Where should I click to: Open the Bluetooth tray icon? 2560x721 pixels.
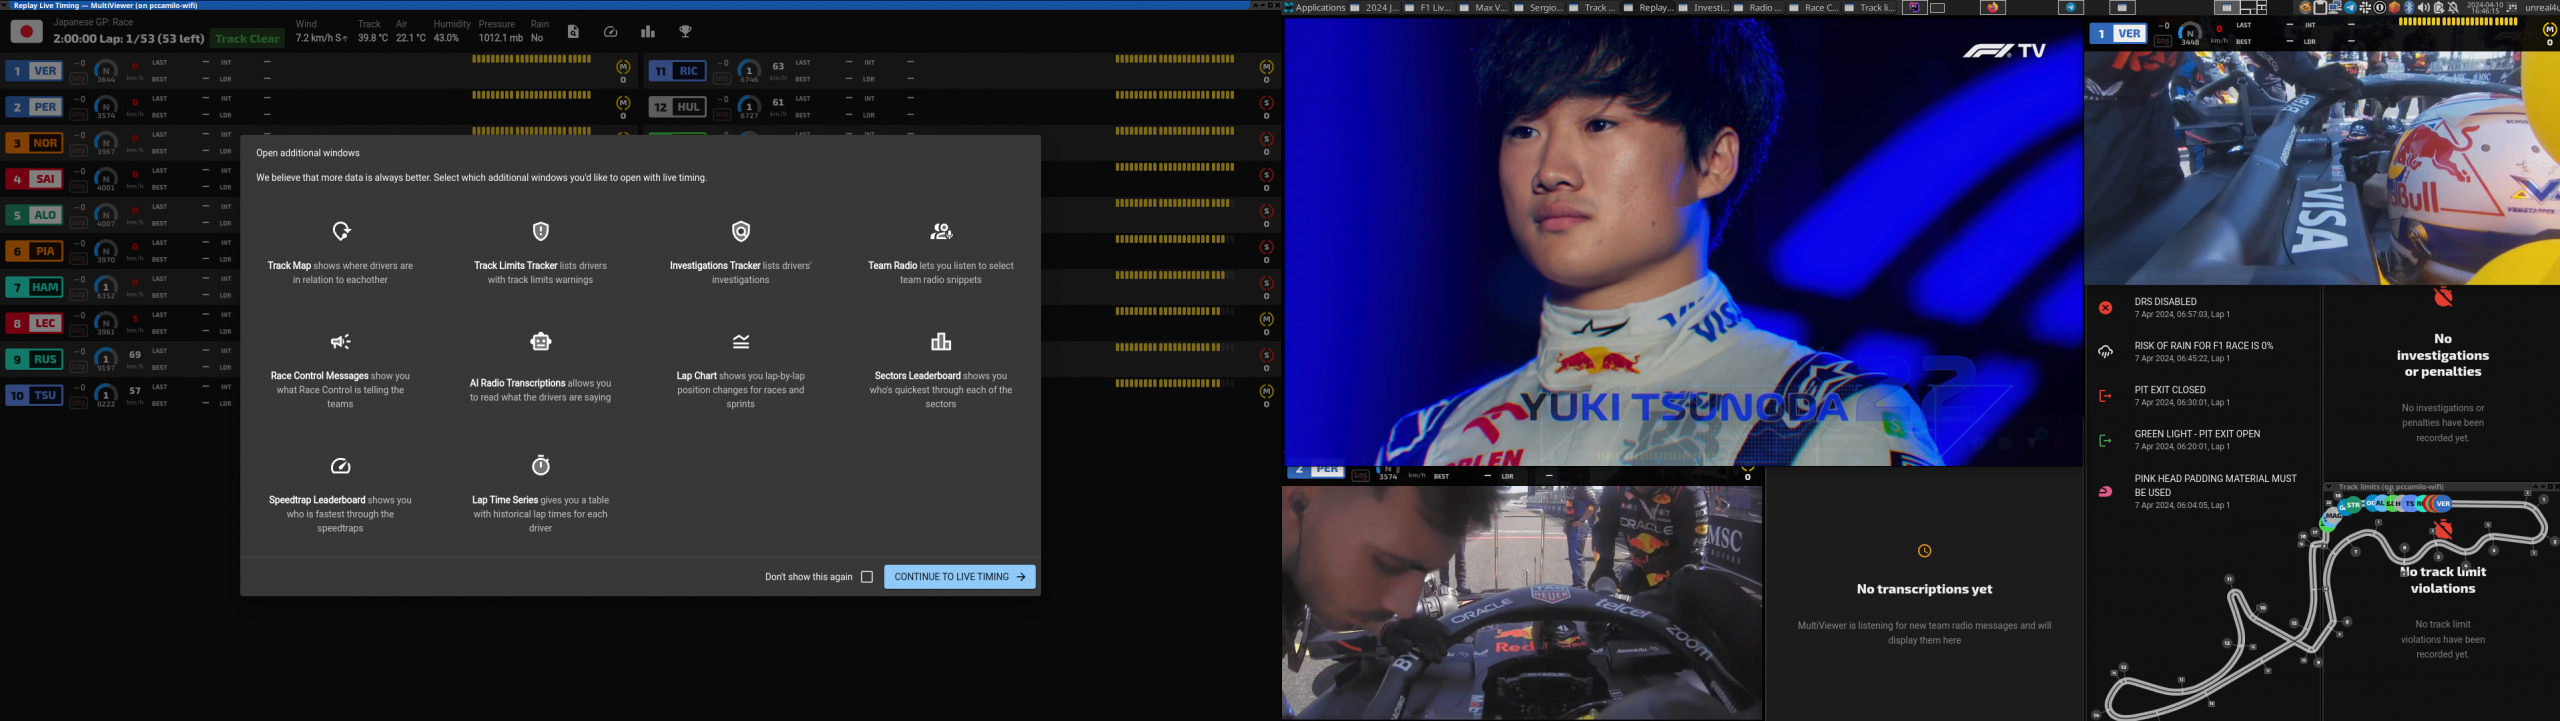[2408, 7]
